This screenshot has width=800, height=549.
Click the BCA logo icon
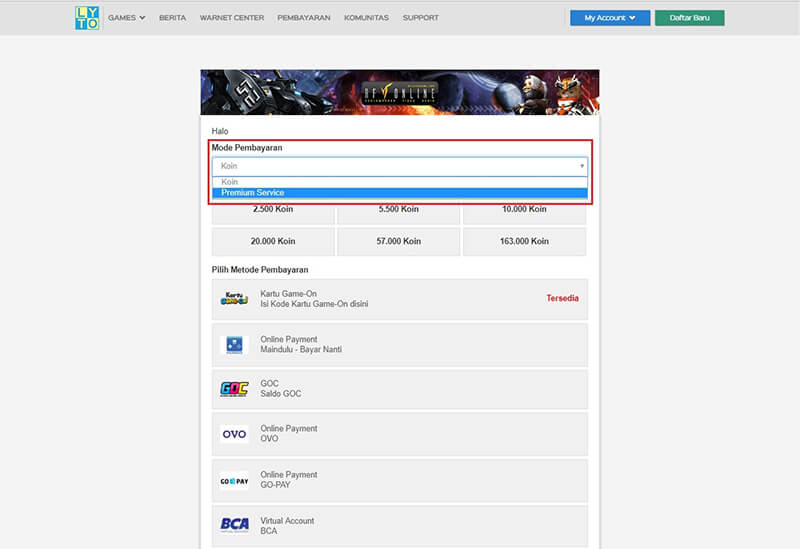tap(234, 525)
